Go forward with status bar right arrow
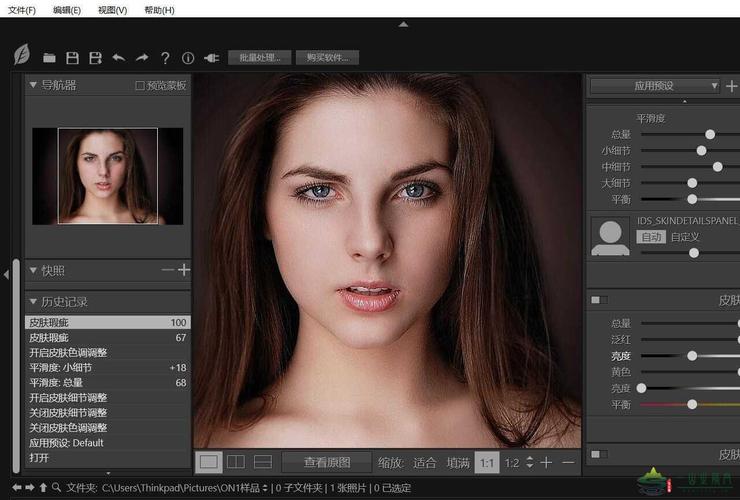The image size is (740, 500). (30, 487)
